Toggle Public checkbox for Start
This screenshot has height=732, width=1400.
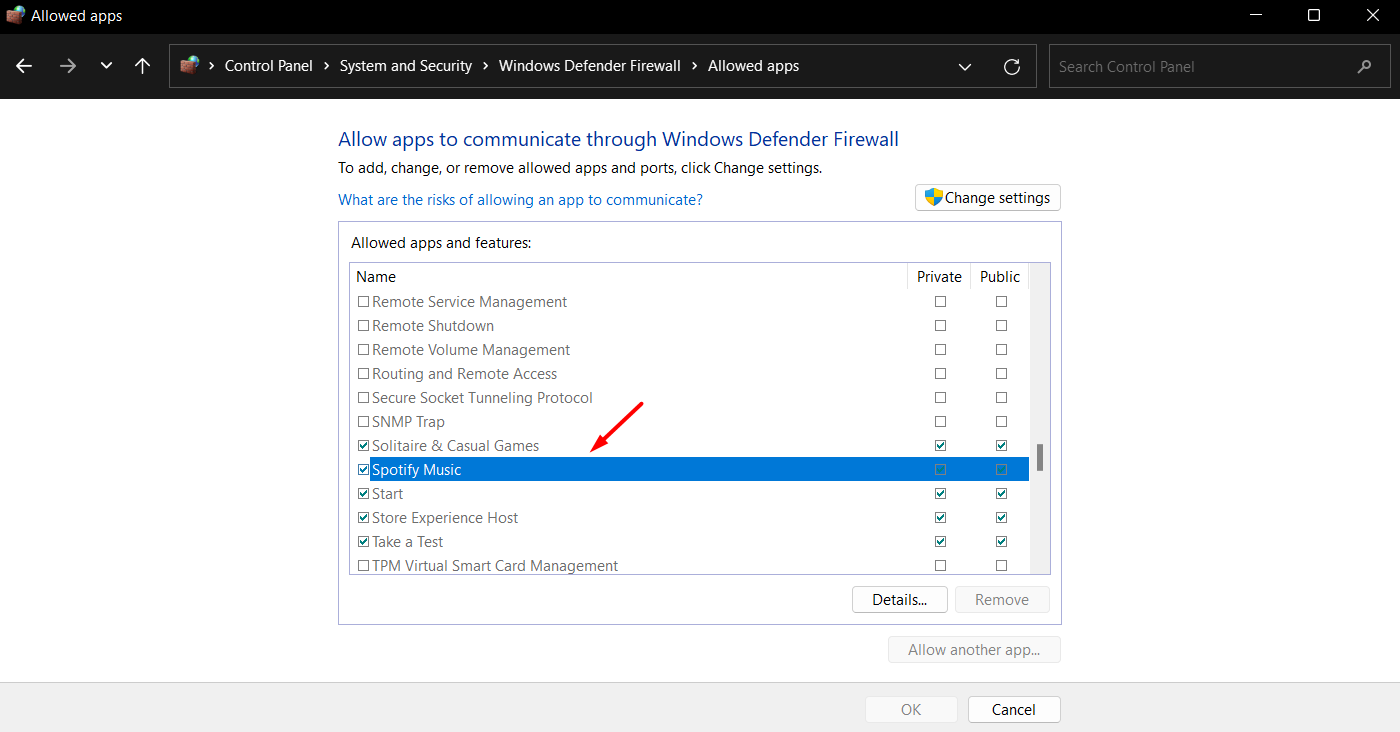pyautogui.click(x=1001, y=494)
